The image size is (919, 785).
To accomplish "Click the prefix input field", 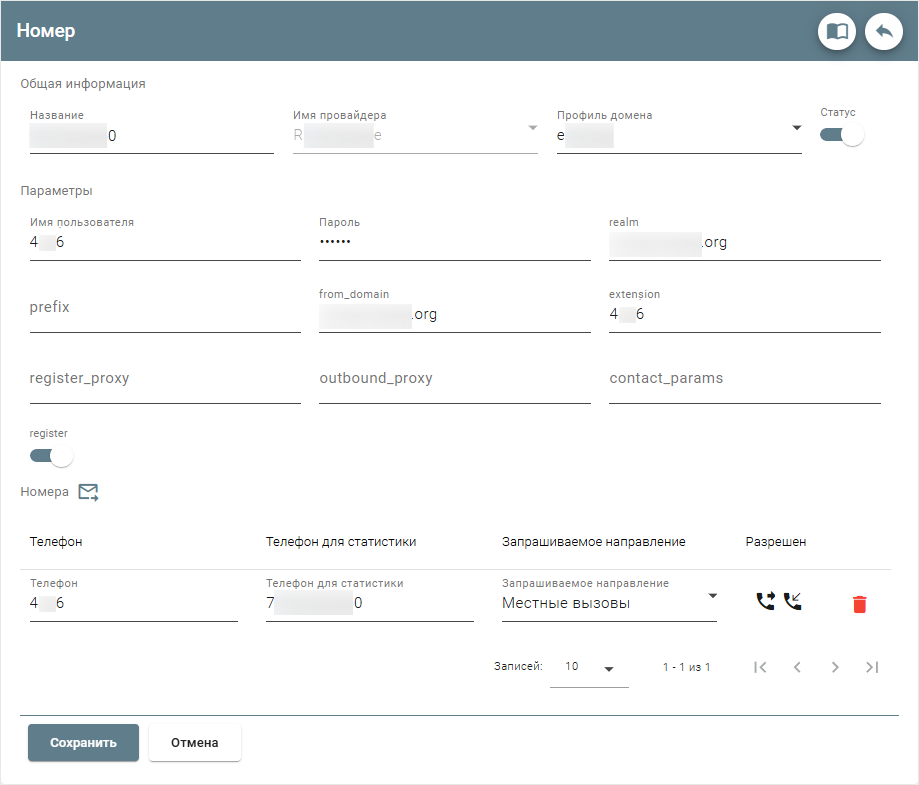I will [x=165, y=308].
